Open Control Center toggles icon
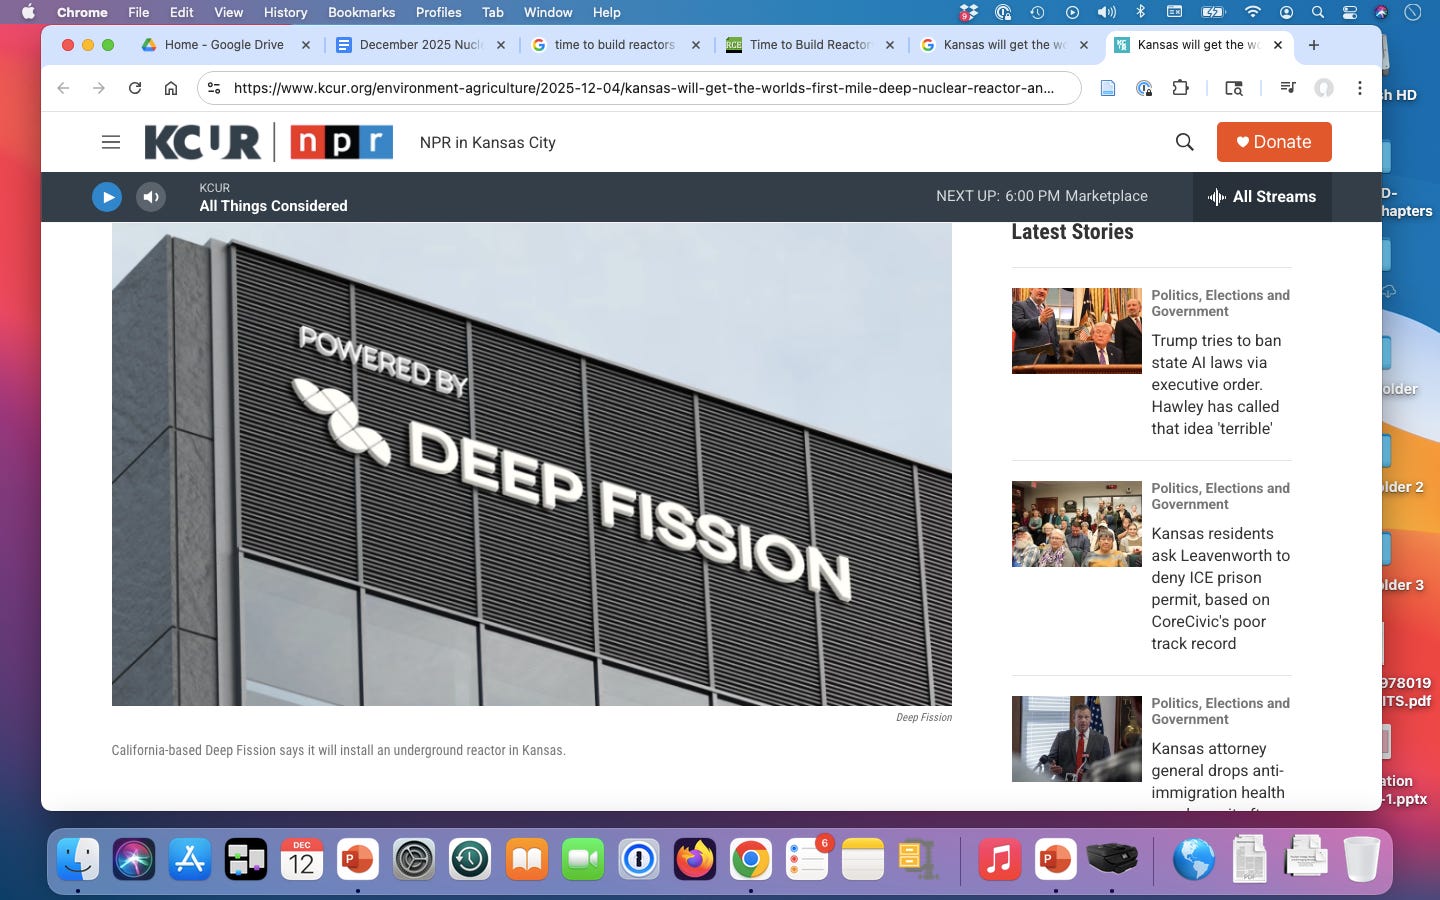The height and width of the screenshot is (900, 1440). (1350, 12)
